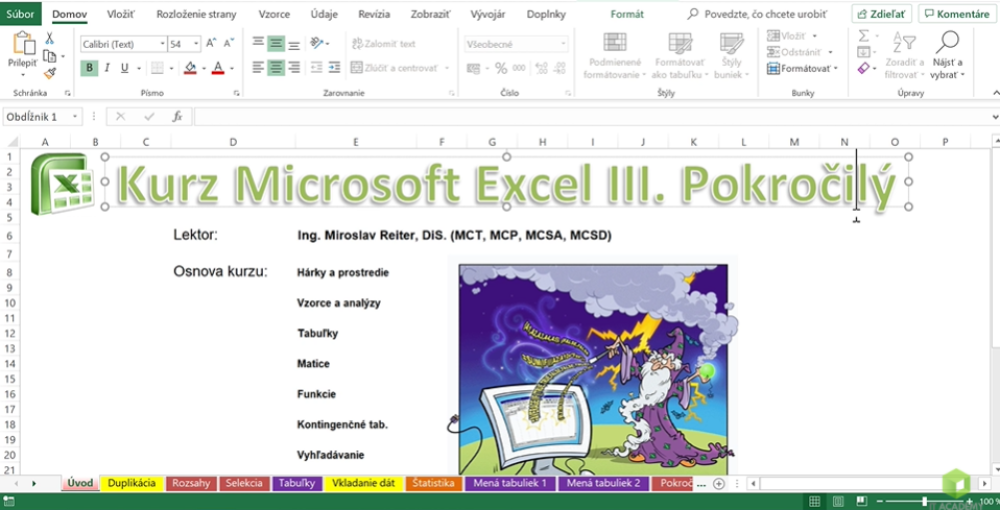This screenshot has width=1000, height=510.
Task: Click the red font color swatch
Action: click(x=218, y=68)
